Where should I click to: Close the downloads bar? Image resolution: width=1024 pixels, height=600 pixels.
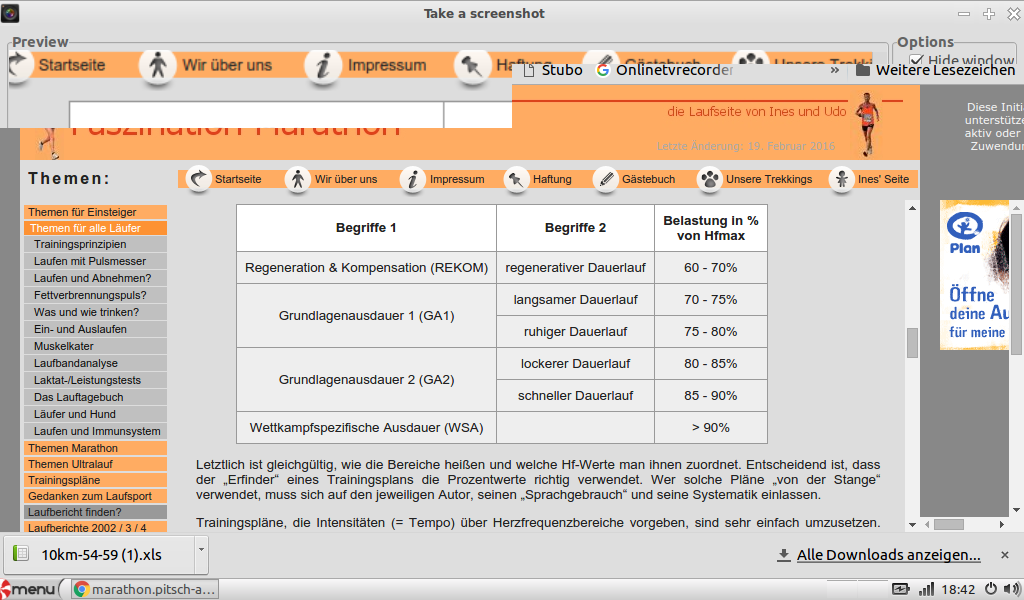(1005, 555)
